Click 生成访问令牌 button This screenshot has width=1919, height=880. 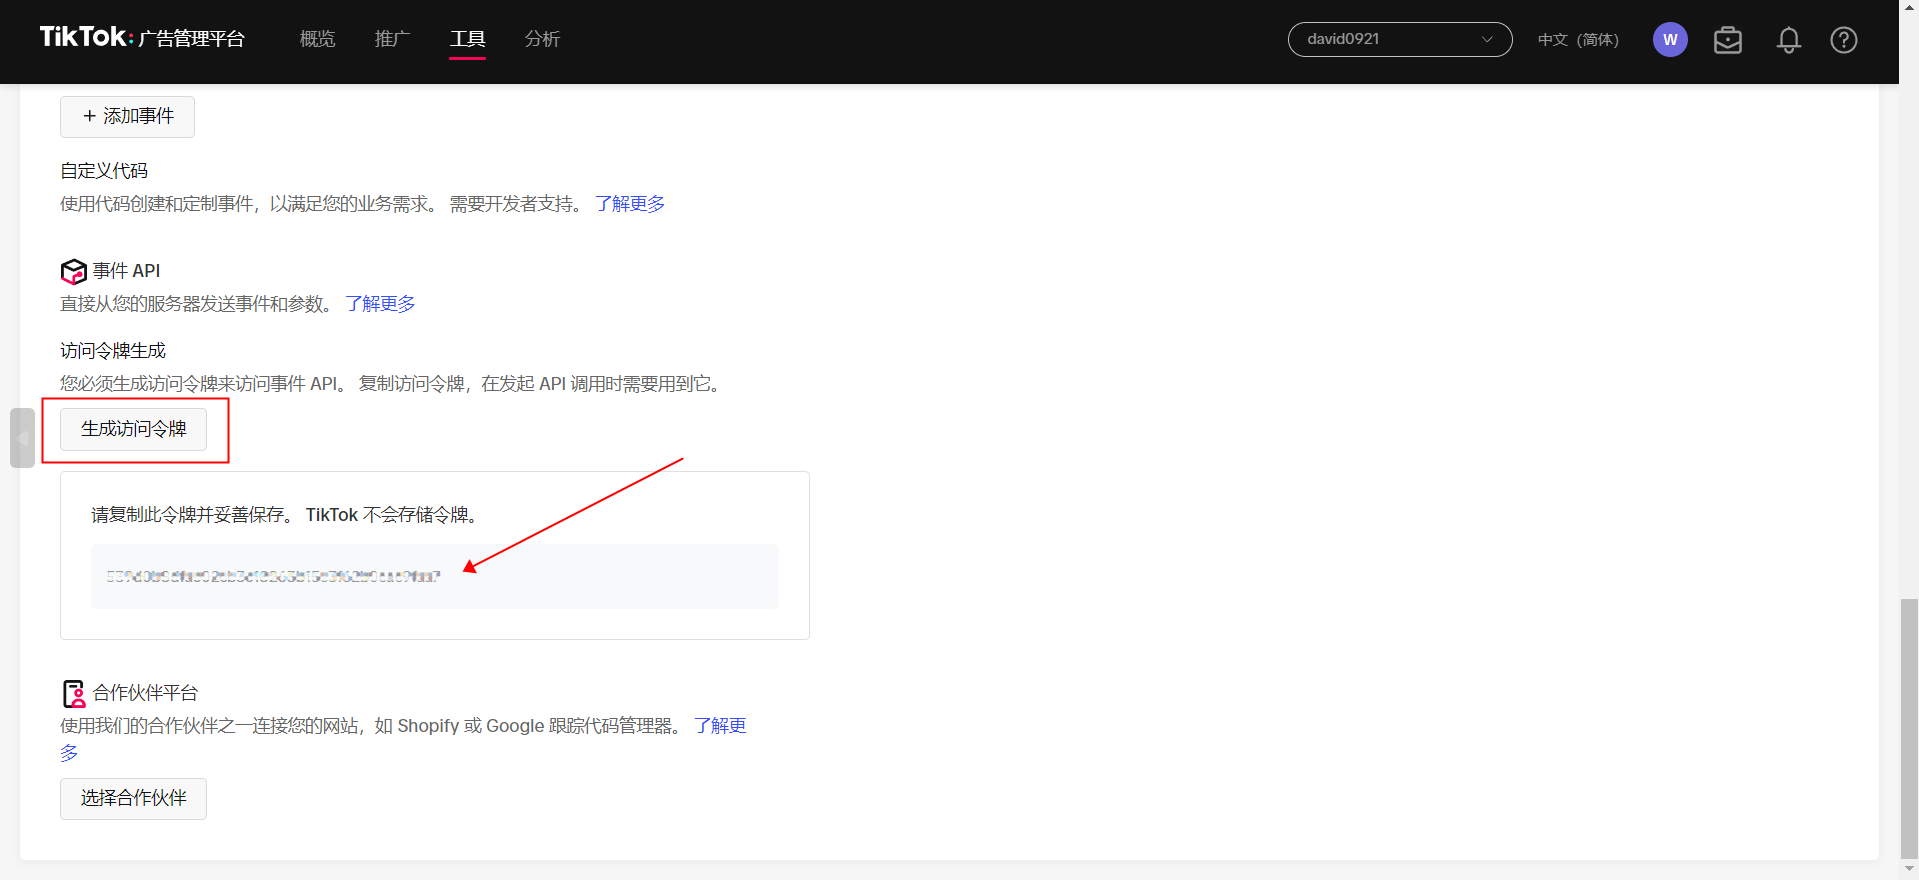[x=133, y=429]
